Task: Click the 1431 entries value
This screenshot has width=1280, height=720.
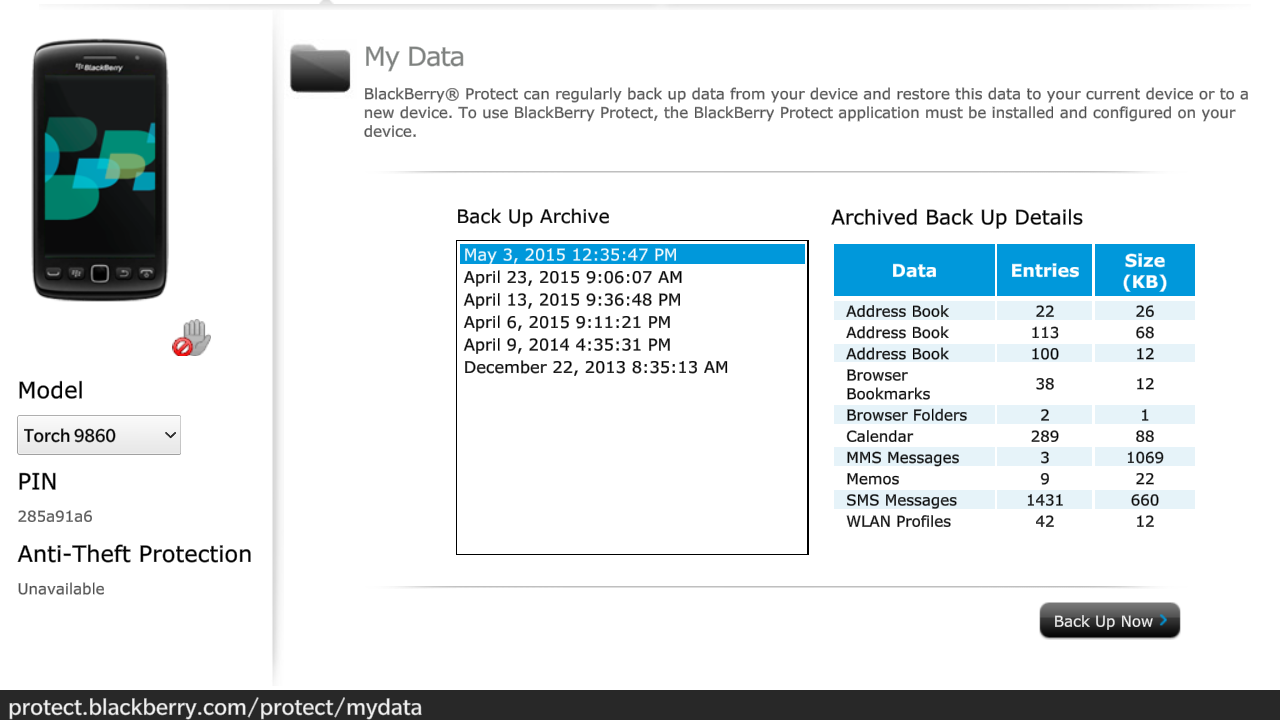Action: tap(1045, 500)
